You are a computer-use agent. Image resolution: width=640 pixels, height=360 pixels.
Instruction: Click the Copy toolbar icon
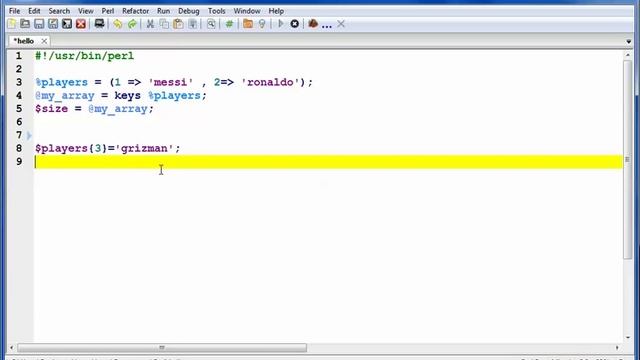(x=164, y=24)
